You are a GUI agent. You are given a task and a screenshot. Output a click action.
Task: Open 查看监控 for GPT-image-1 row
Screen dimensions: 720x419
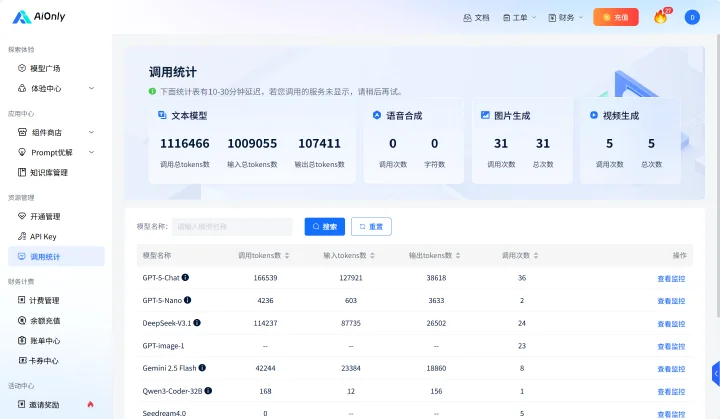pyautogui.click(x=671, y=346)
